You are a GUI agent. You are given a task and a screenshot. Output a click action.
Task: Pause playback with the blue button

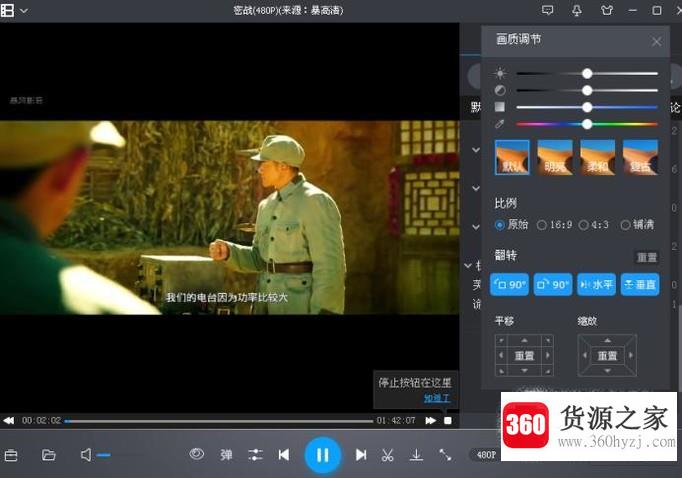322,455
